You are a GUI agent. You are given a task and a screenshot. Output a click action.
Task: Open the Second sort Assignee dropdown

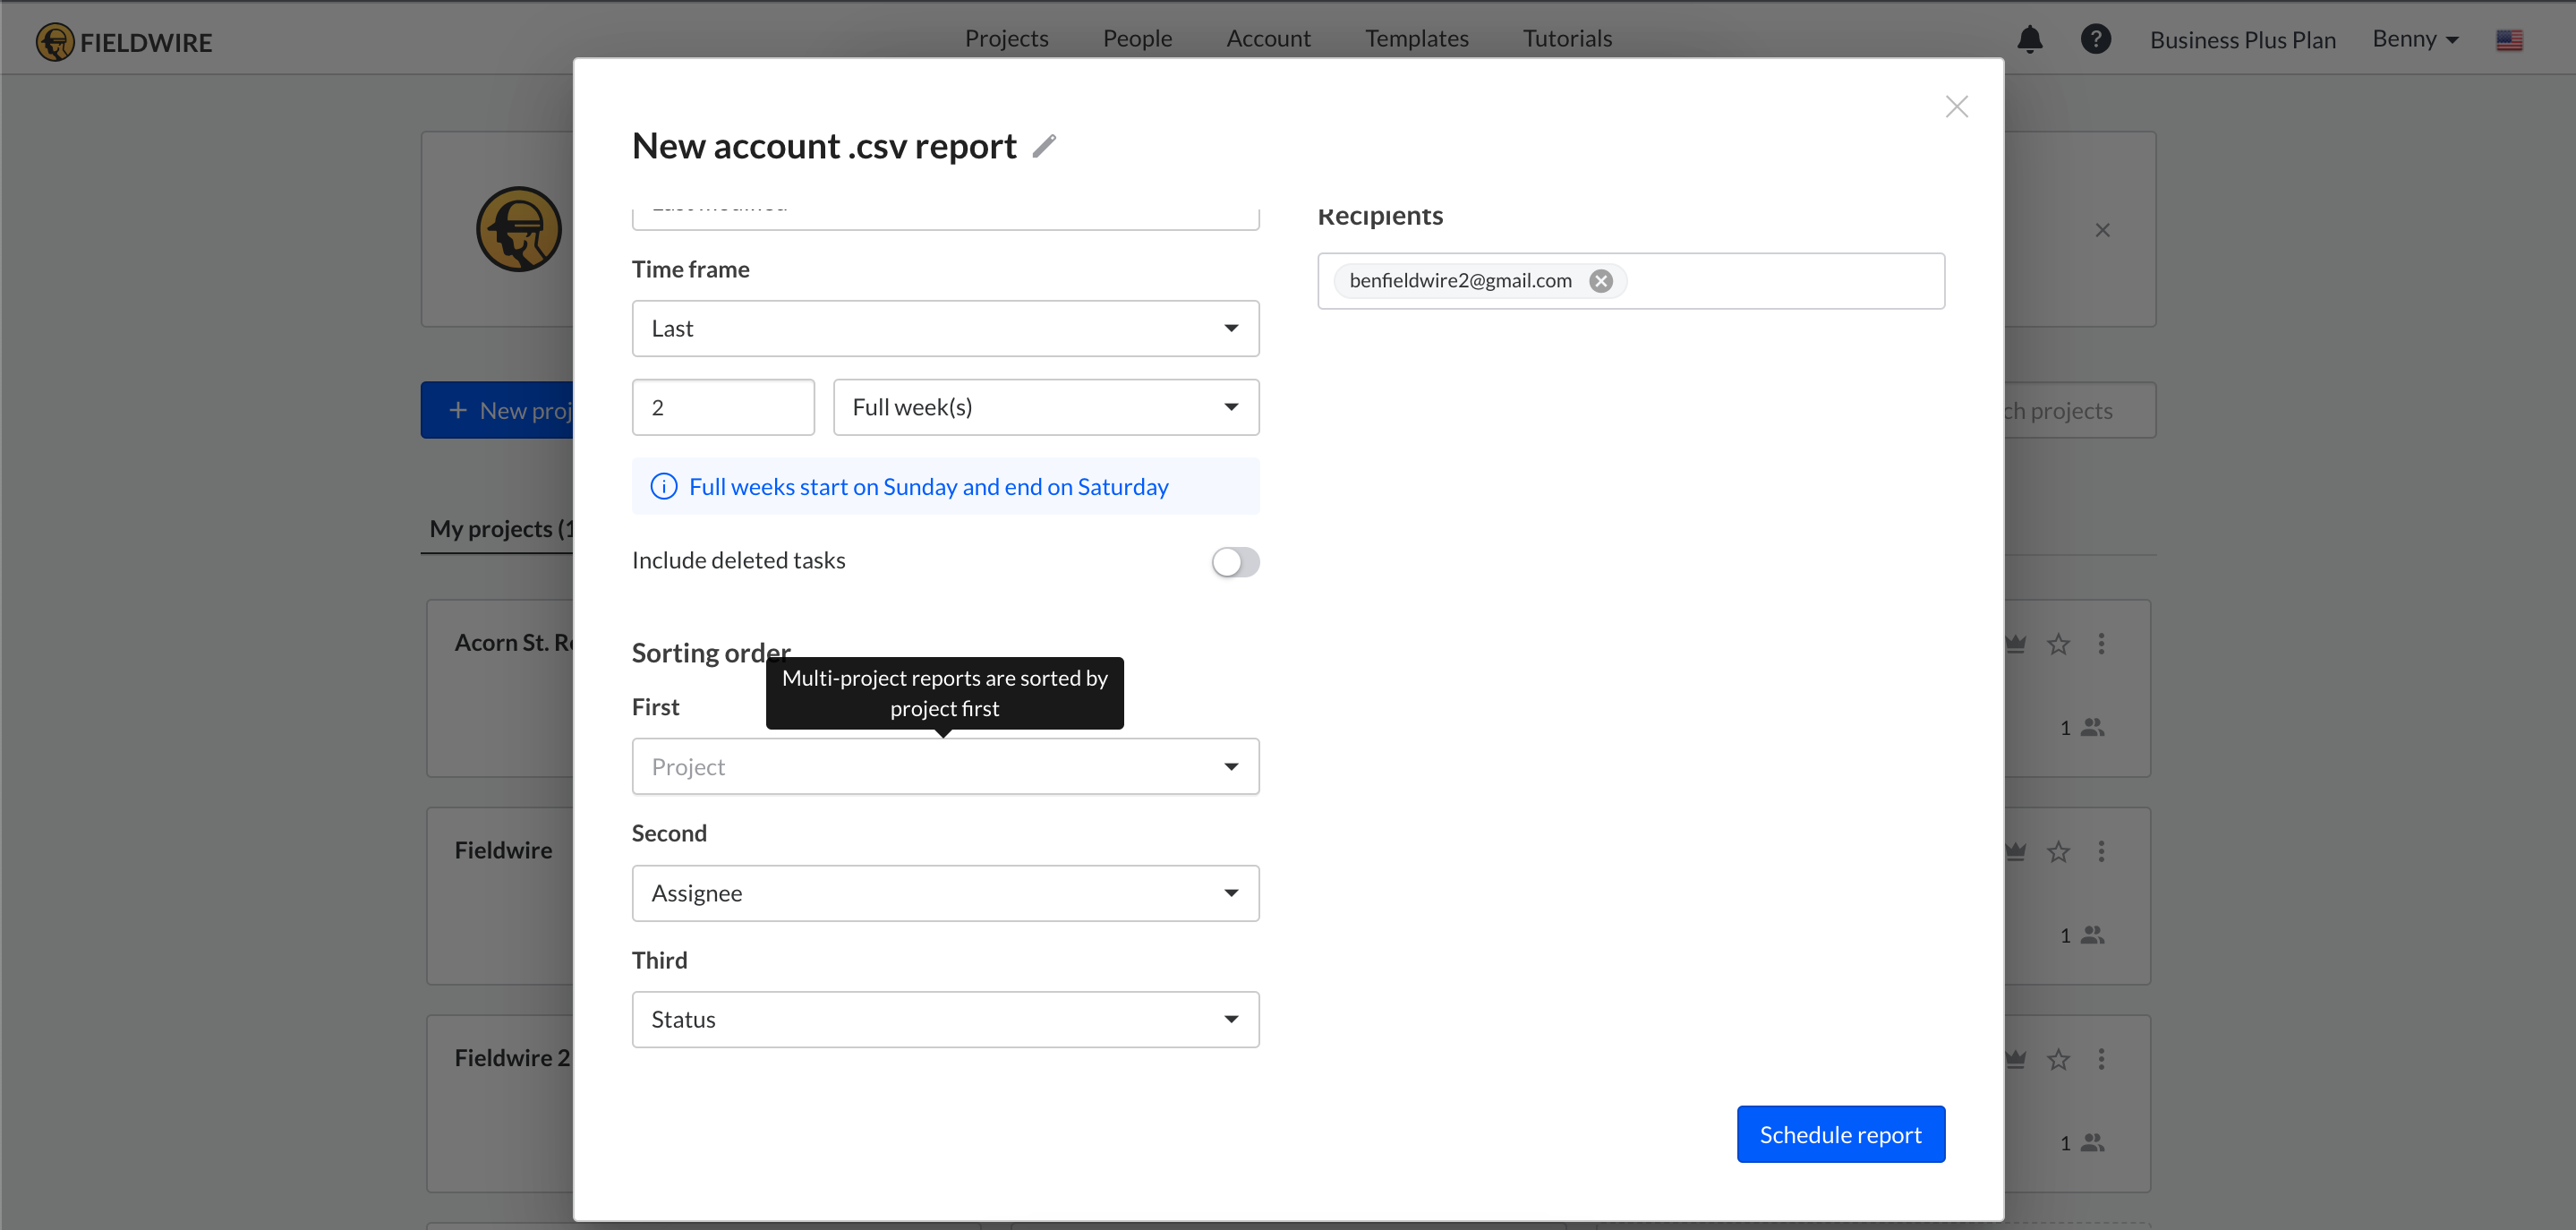tap(945, 893)
